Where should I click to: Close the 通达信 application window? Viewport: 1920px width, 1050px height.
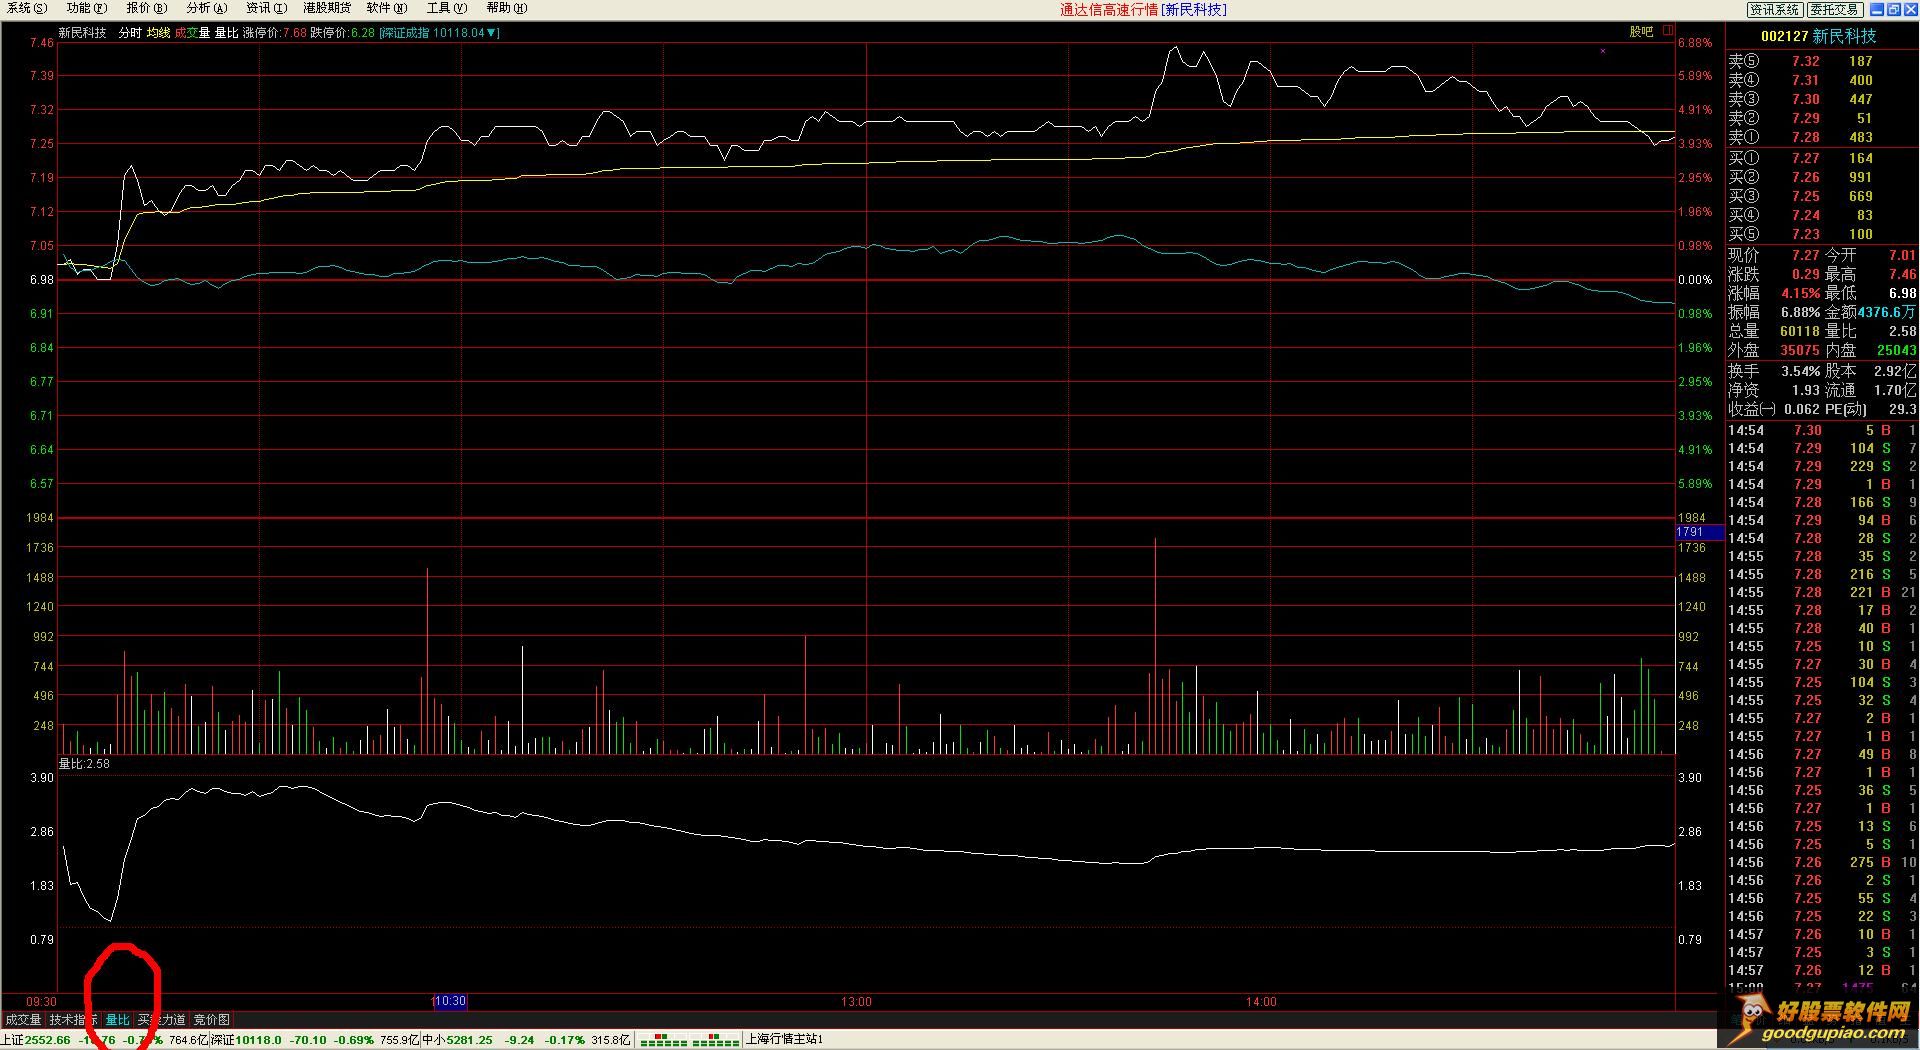pos(1910,9)
